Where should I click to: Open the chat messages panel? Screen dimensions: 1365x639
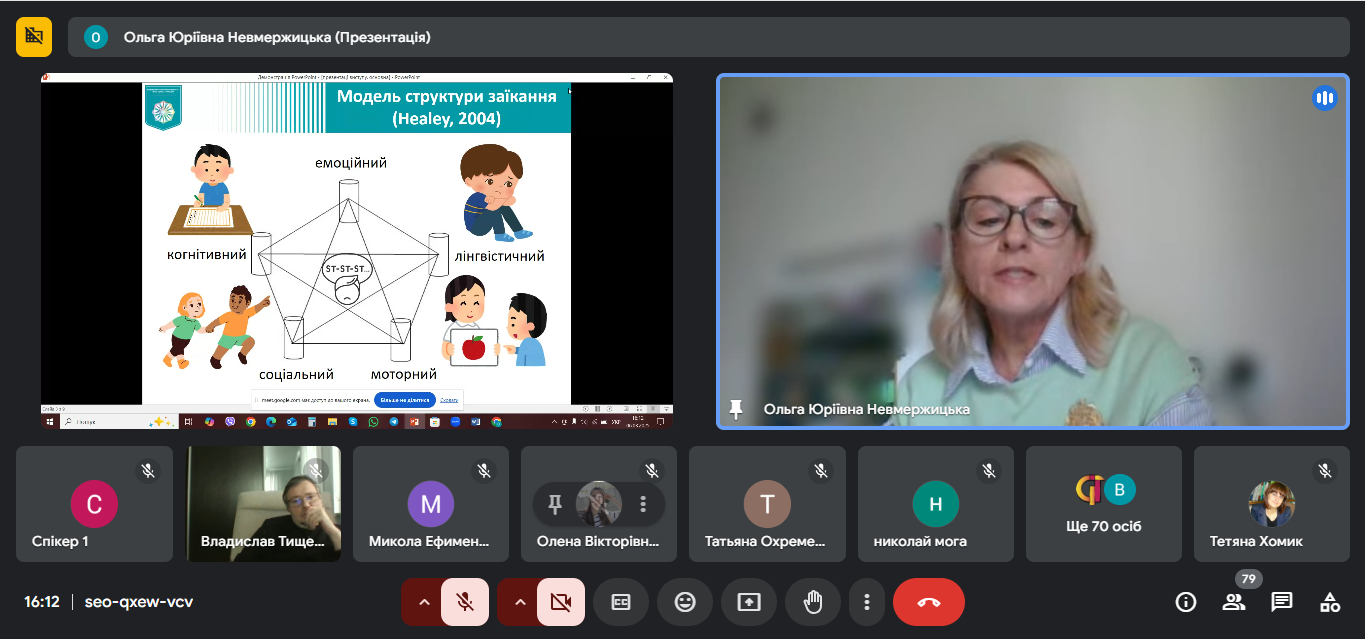(x=1282, y=602)
